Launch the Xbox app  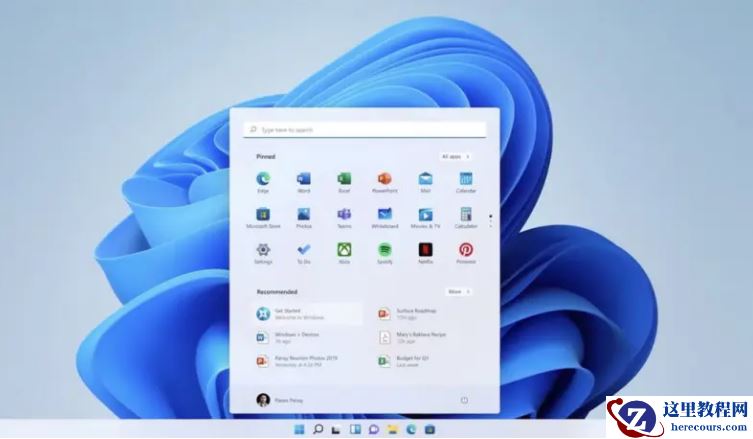coord(344,254)
